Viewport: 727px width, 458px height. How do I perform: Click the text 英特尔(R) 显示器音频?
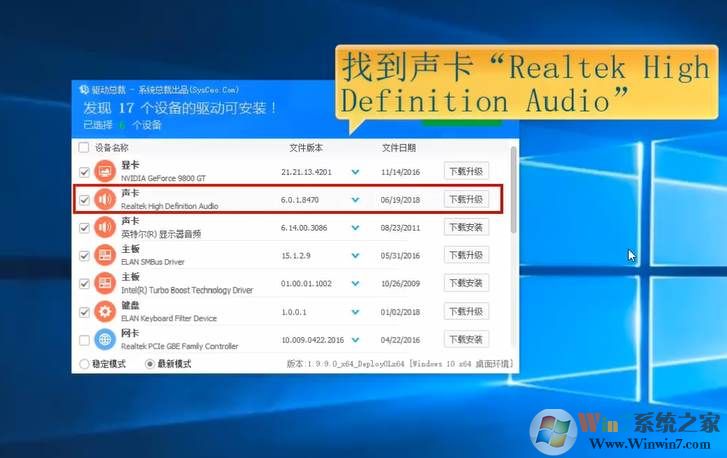click(x=161, y=234)
